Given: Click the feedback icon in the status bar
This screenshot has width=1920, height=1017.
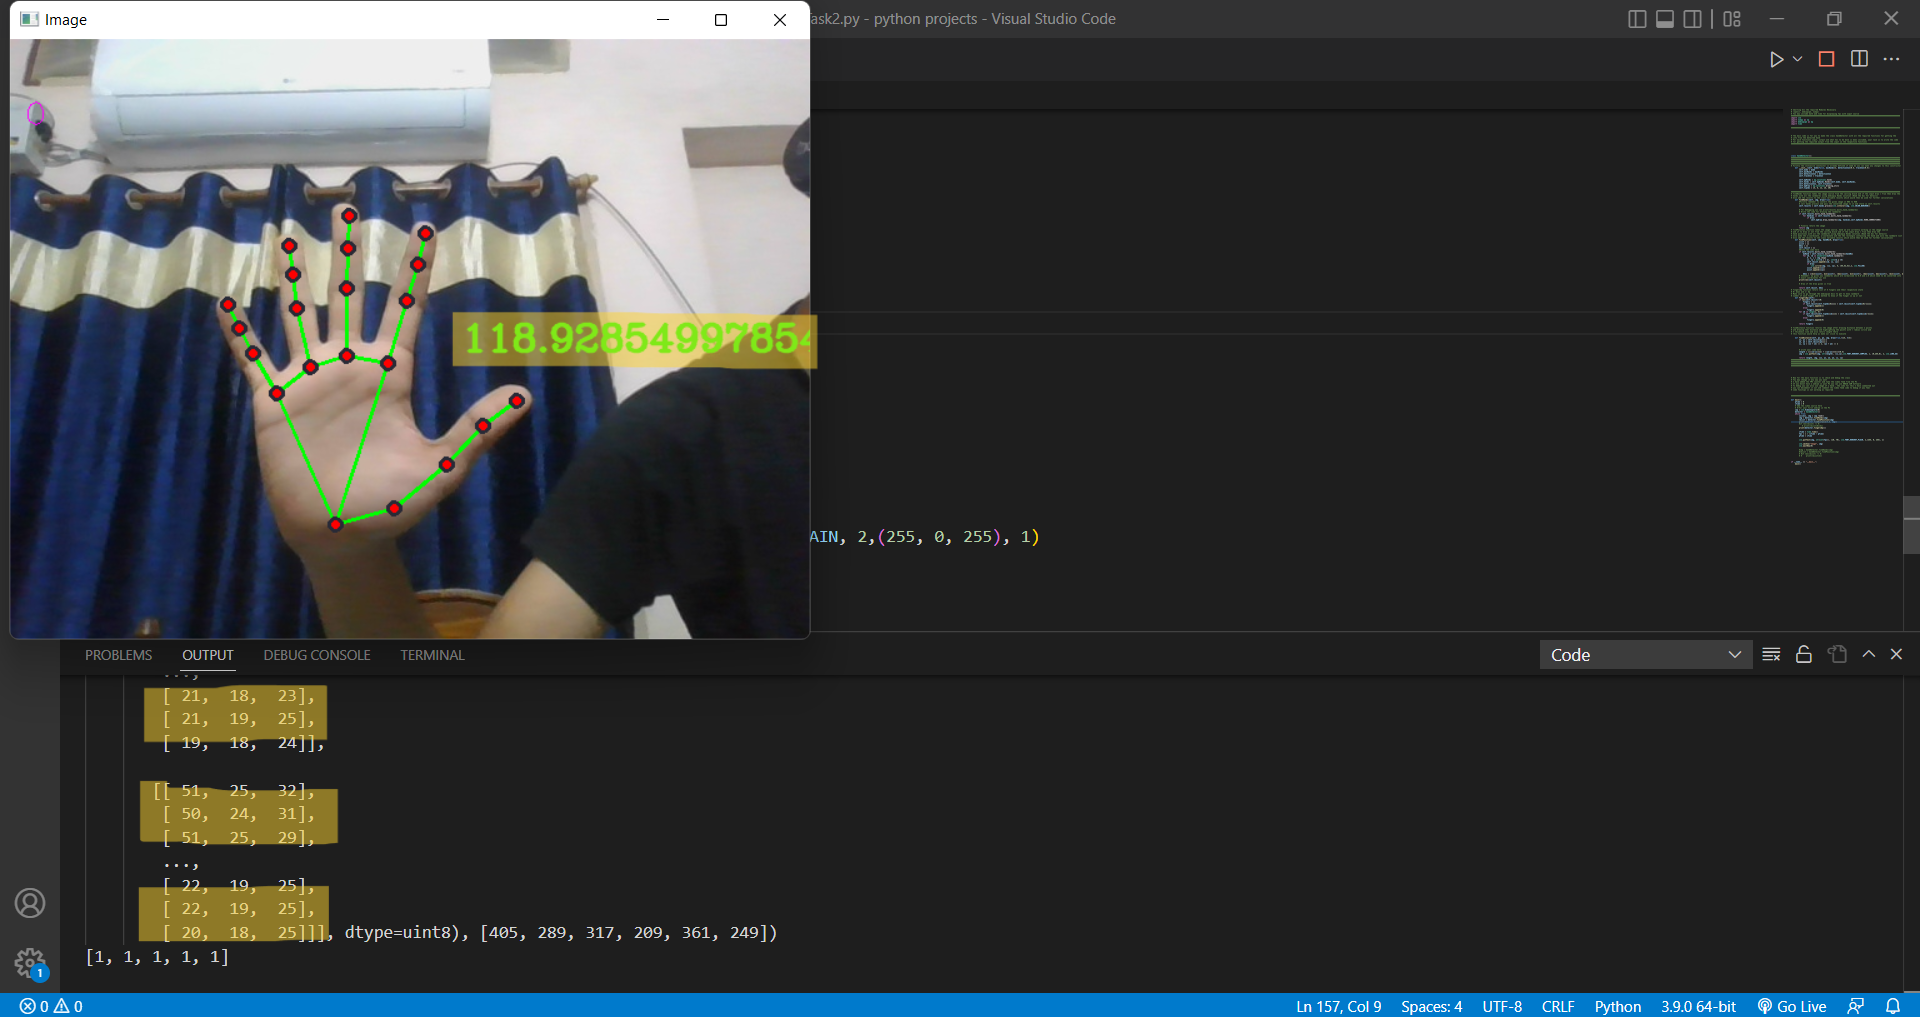Looking at the screenshot, I should tap(1855, 1006).
